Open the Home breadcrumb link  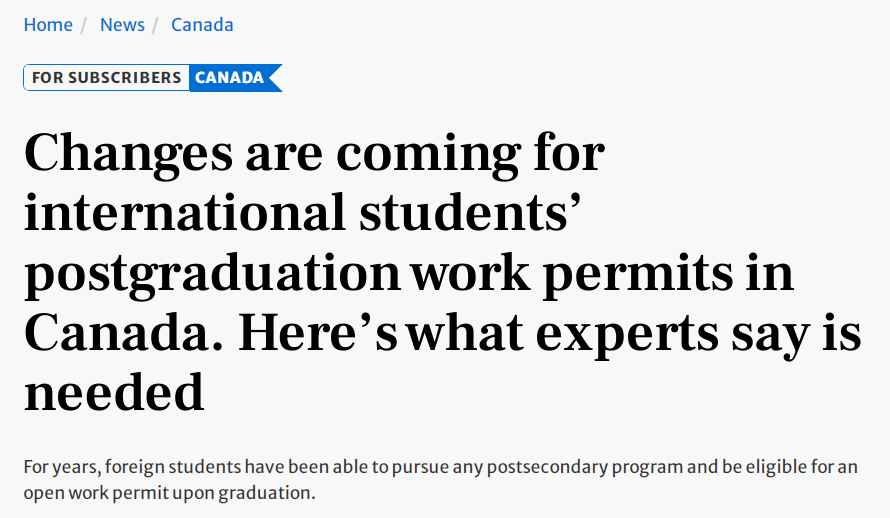click(x=48, y=25)
